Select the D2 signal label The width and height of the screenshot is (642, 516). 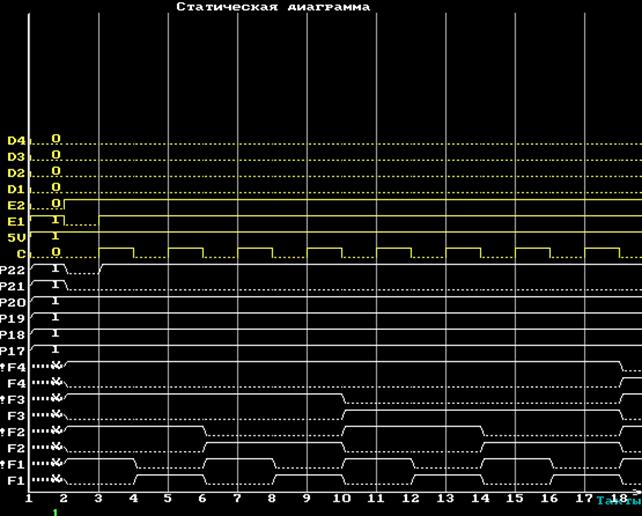pos(16,173)
